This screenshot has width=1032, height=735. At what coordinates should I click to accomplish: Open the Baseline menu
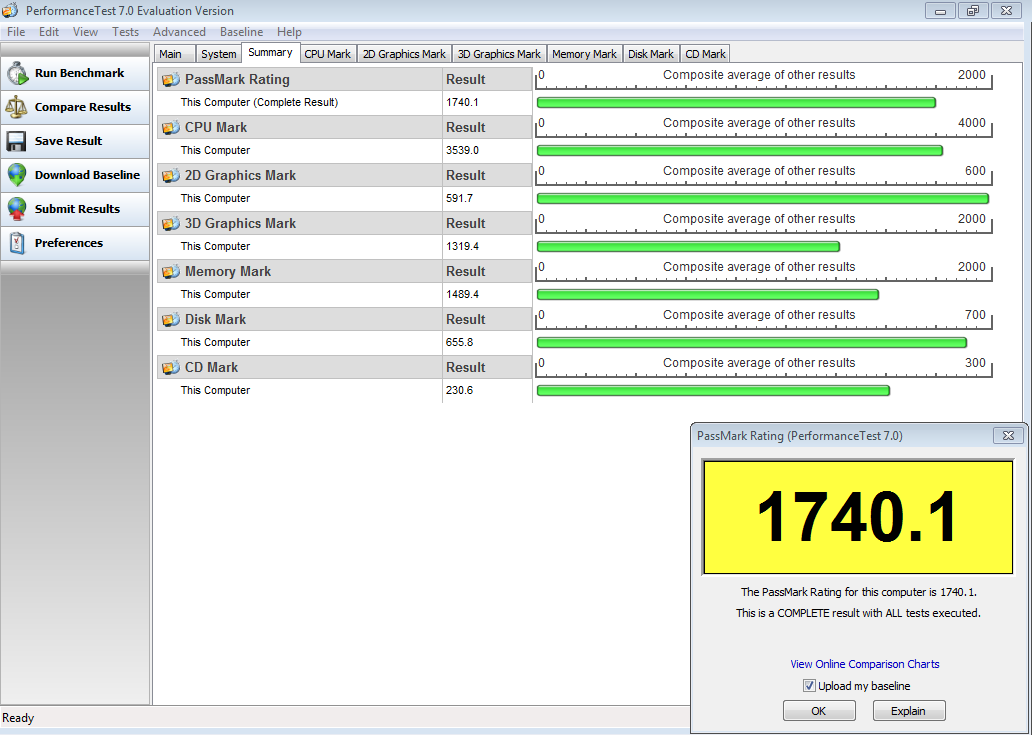(241, 31)
